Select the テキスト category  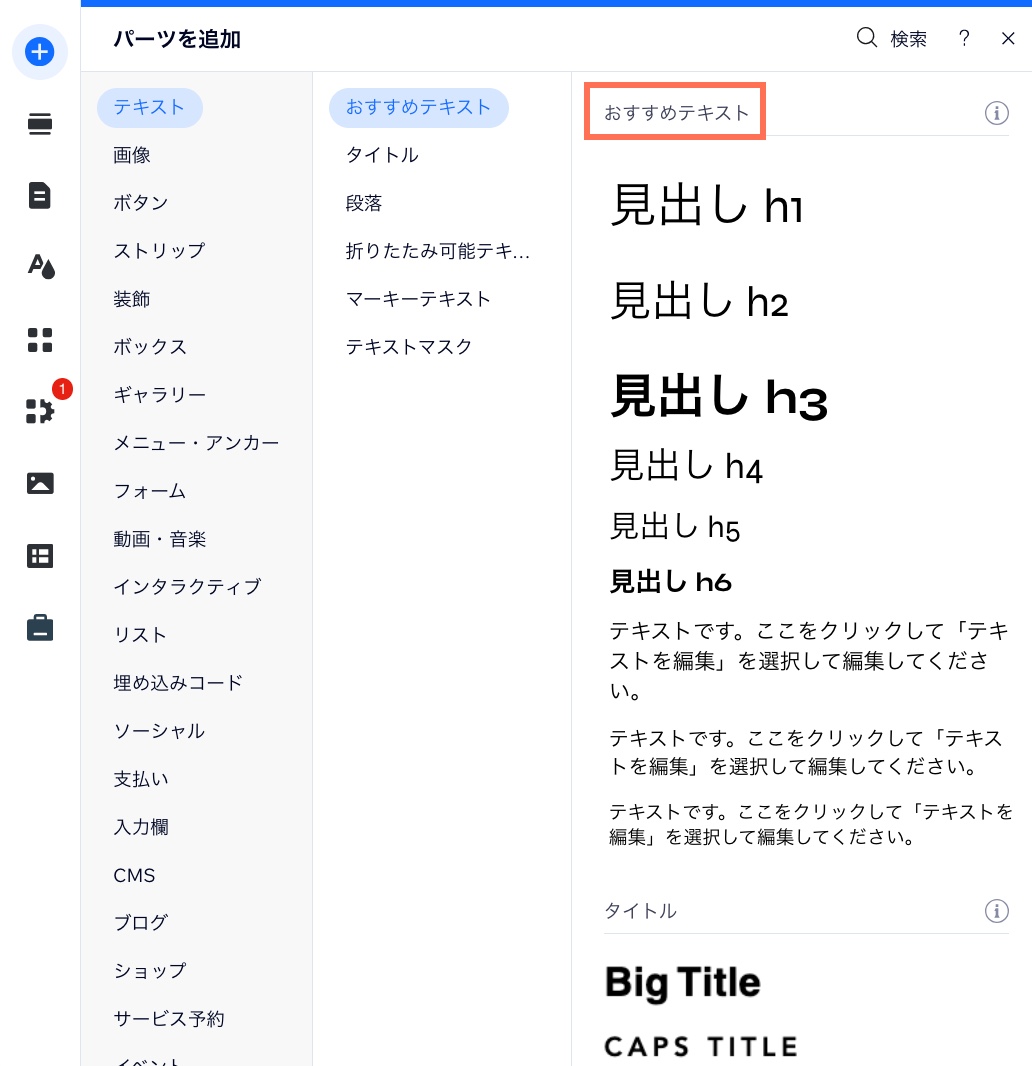[149, 107]
